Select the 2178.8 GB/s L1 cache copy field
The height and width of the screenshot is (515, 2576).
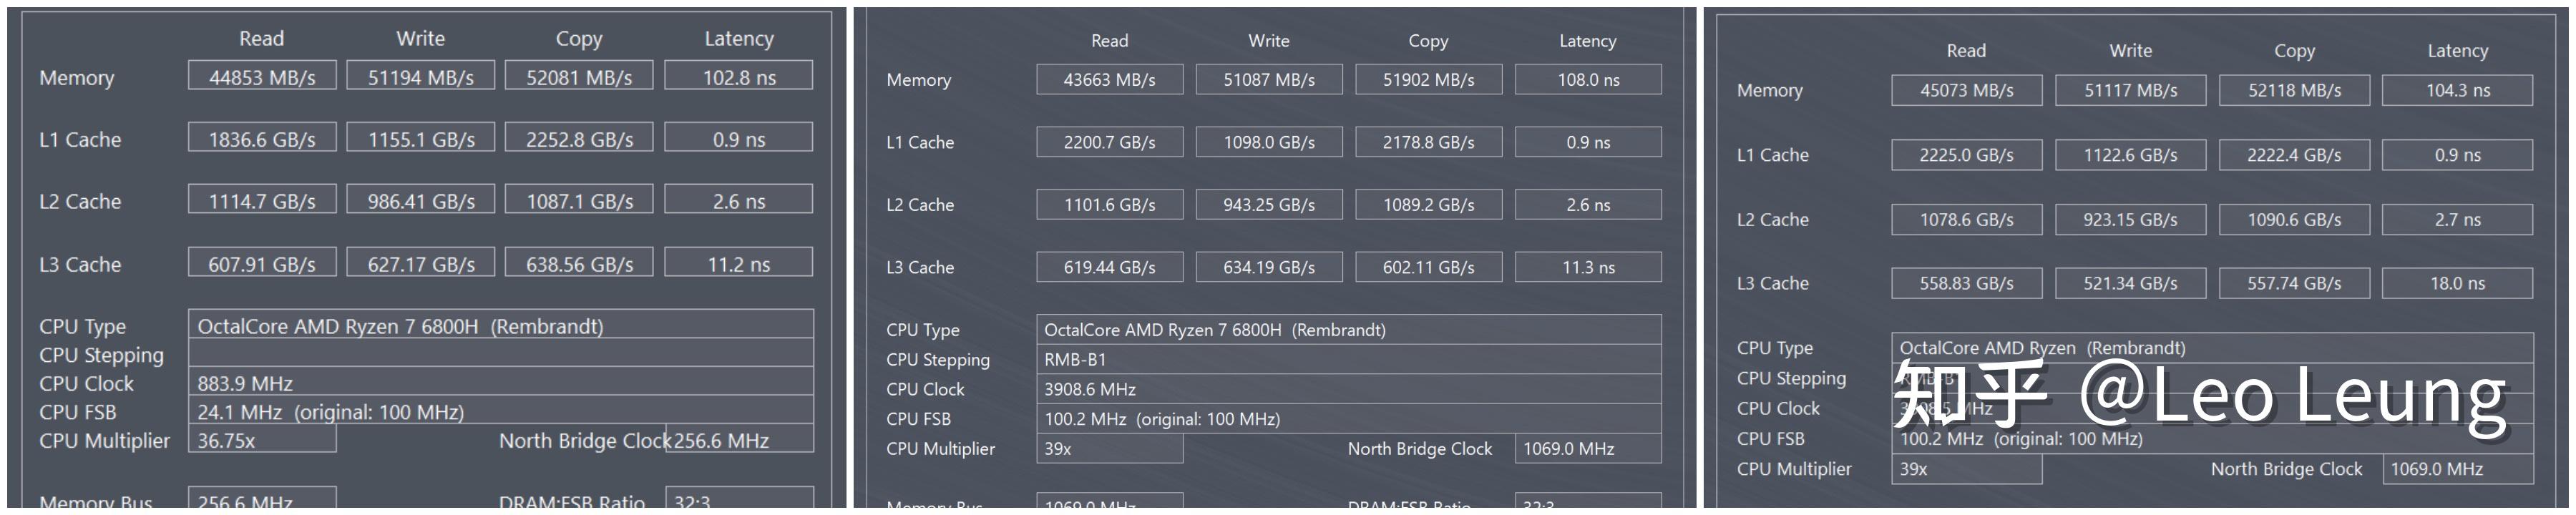1428,142
